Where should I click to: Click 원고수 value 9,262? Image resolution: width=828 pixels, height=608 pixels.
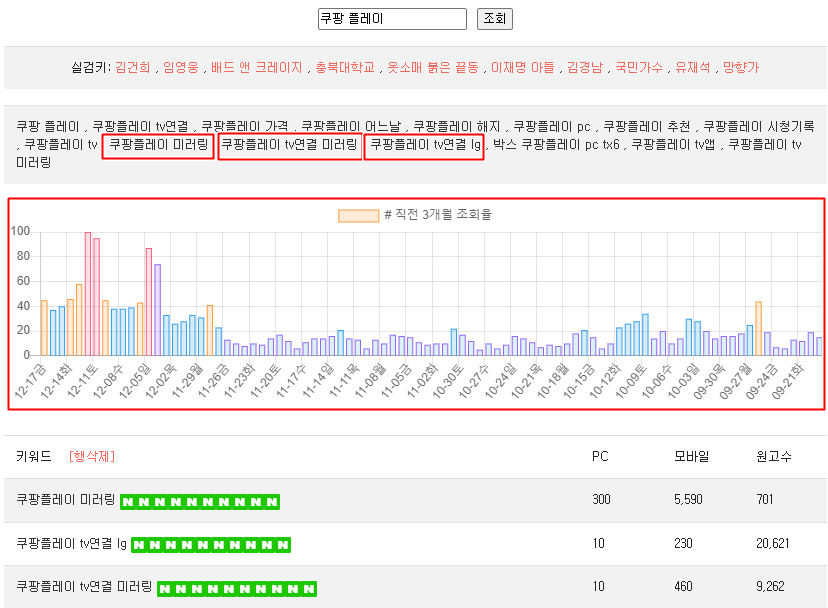[770, 586]
